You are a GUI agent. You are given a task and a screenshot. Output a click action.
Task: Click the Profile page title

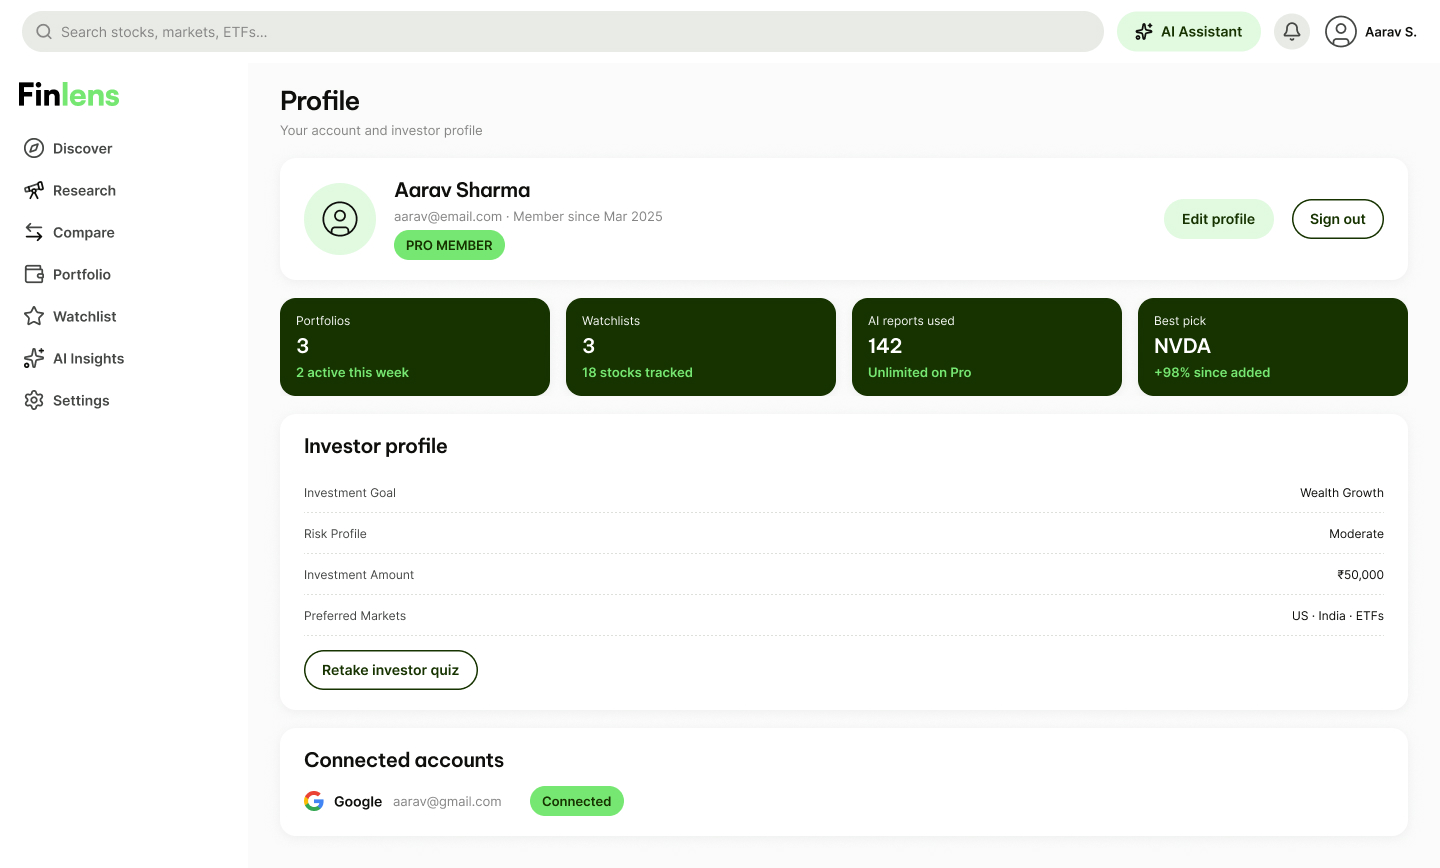pos(319,101)
